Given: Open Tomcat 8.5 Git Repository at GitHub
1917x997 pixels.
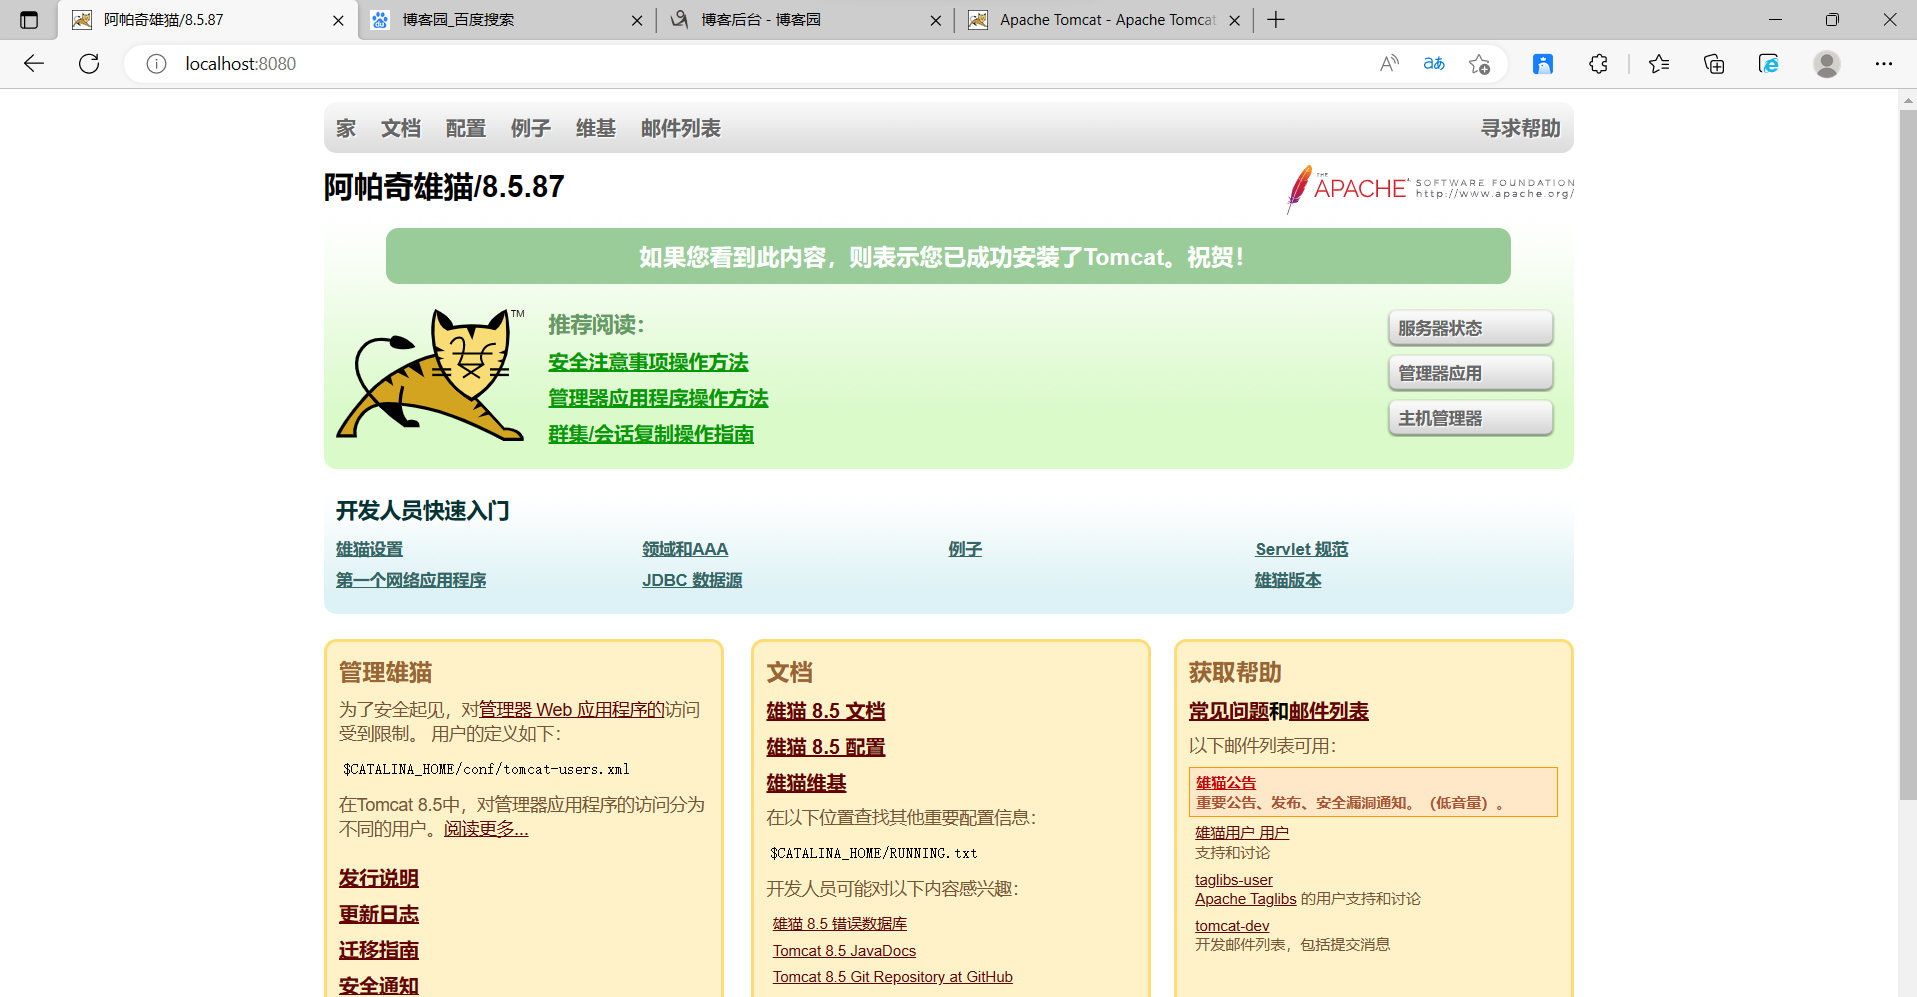Looking at the screenshot, I should click(x=893, y=977).
